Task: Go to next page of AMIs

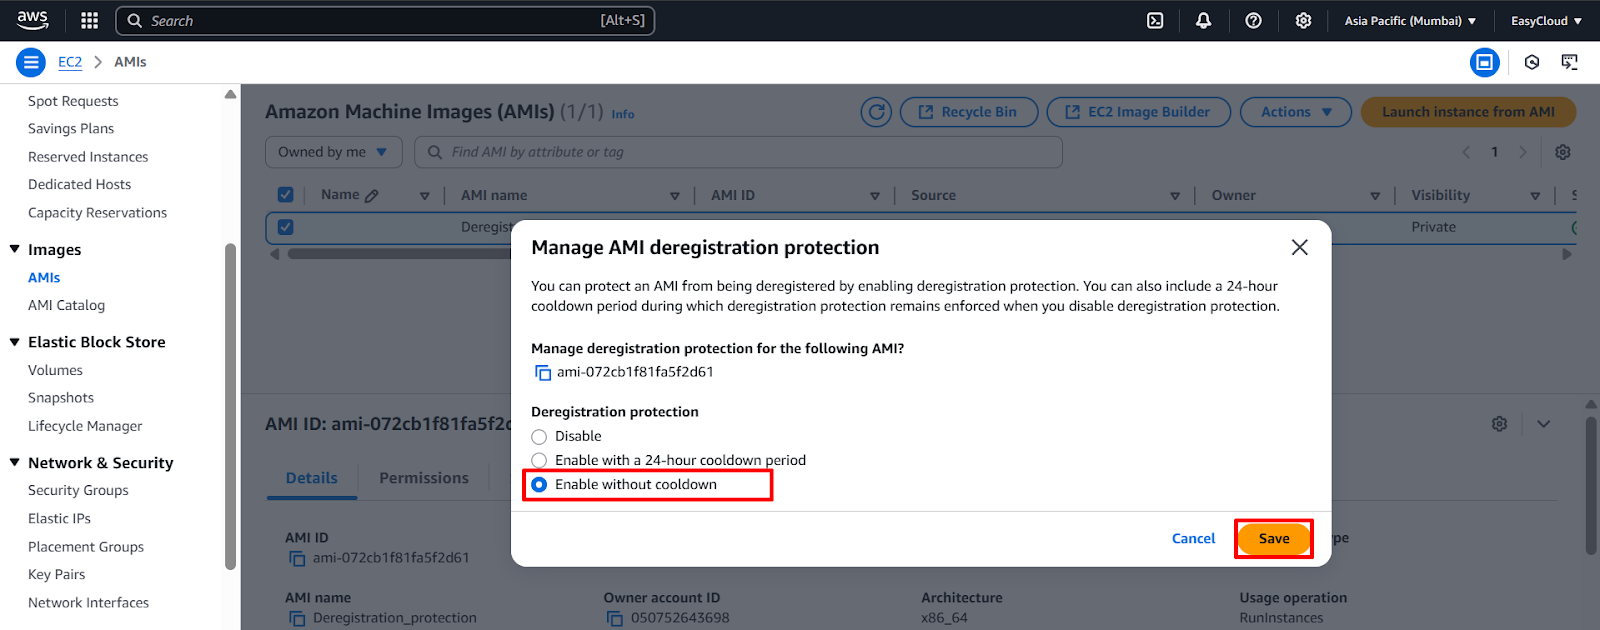Action: click(x=1523, y=152)
